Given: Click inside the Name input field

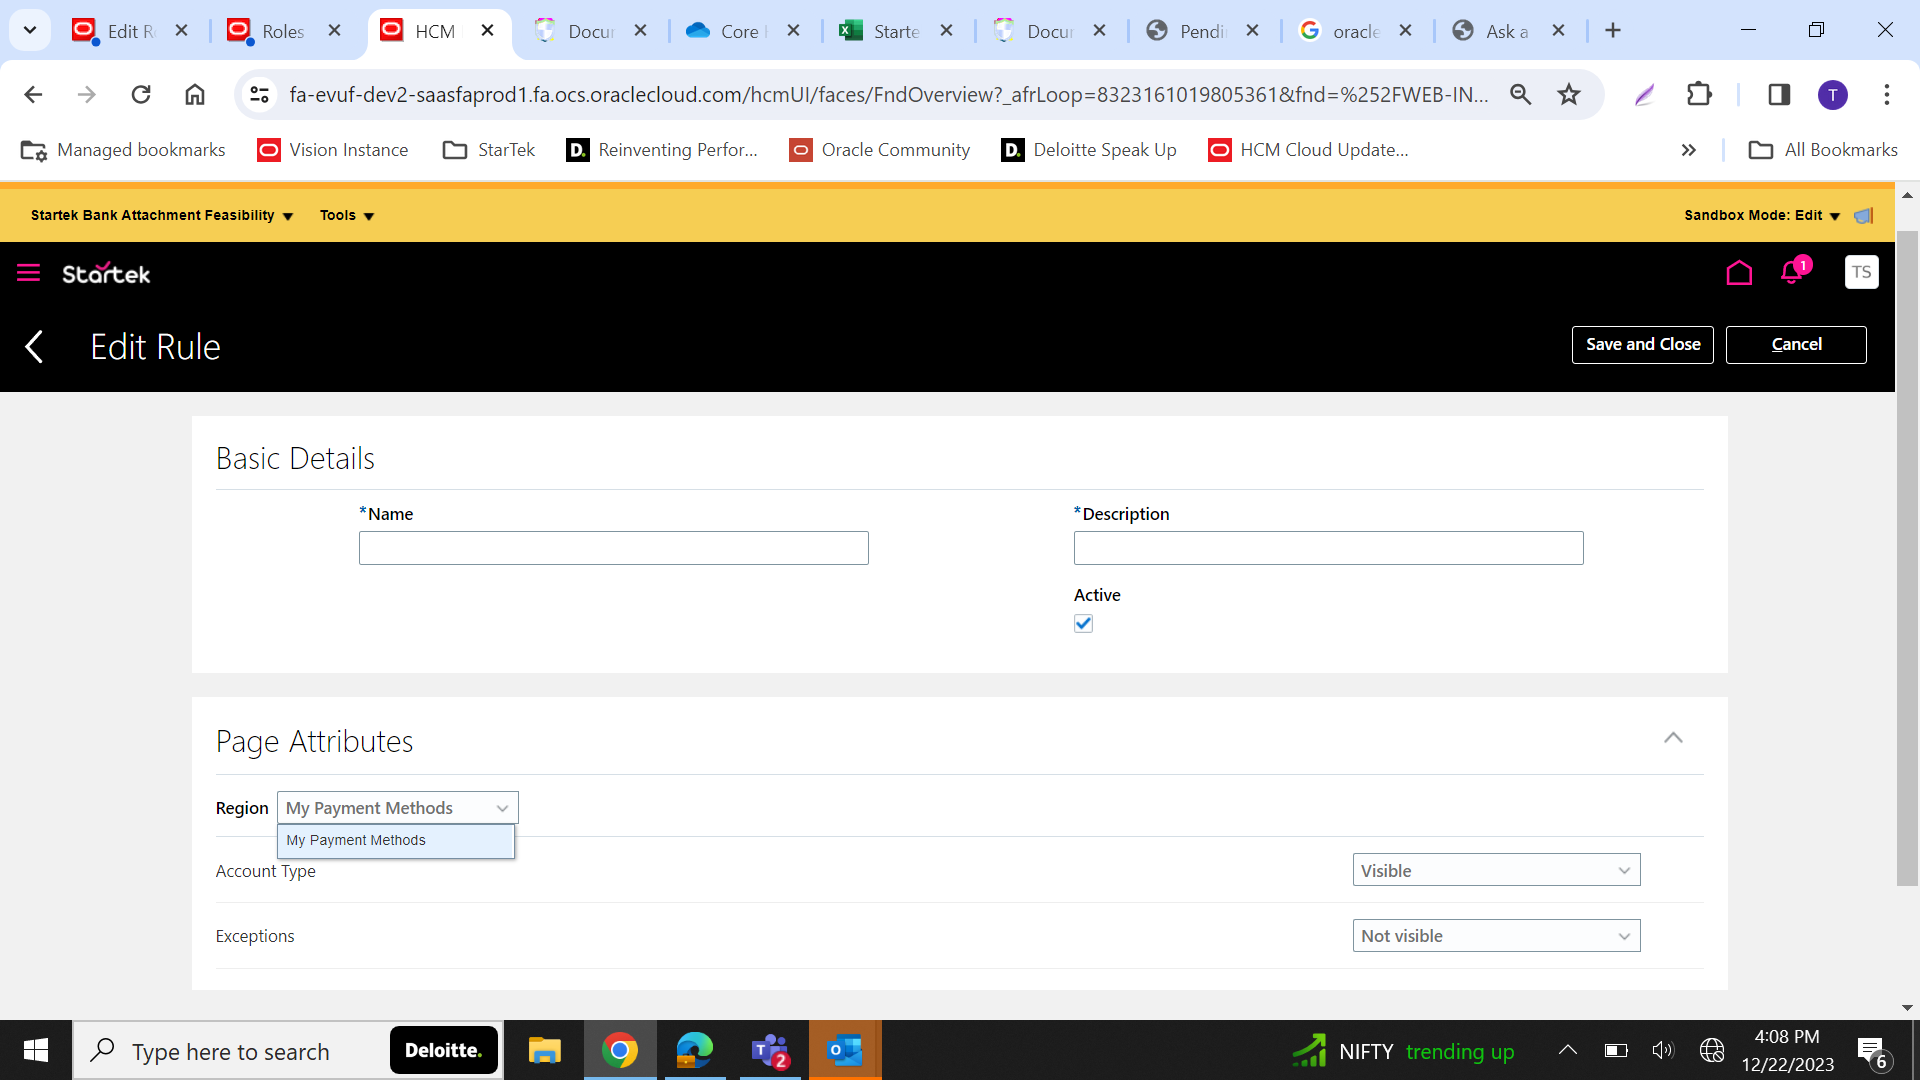Looking at the screenshot, I should (613, 547).
